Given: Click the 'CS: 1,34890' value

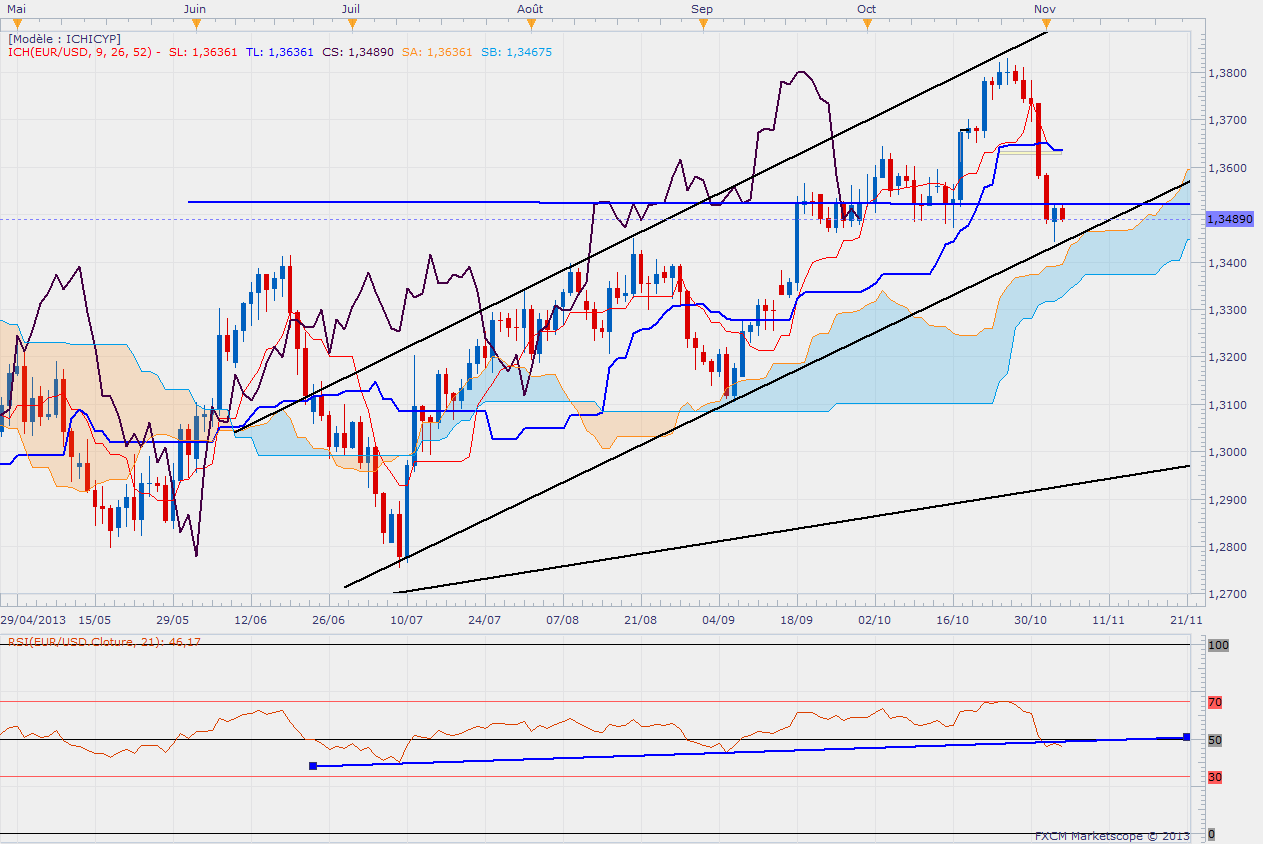Looking at the screenshot, I should tap(358, 52).
